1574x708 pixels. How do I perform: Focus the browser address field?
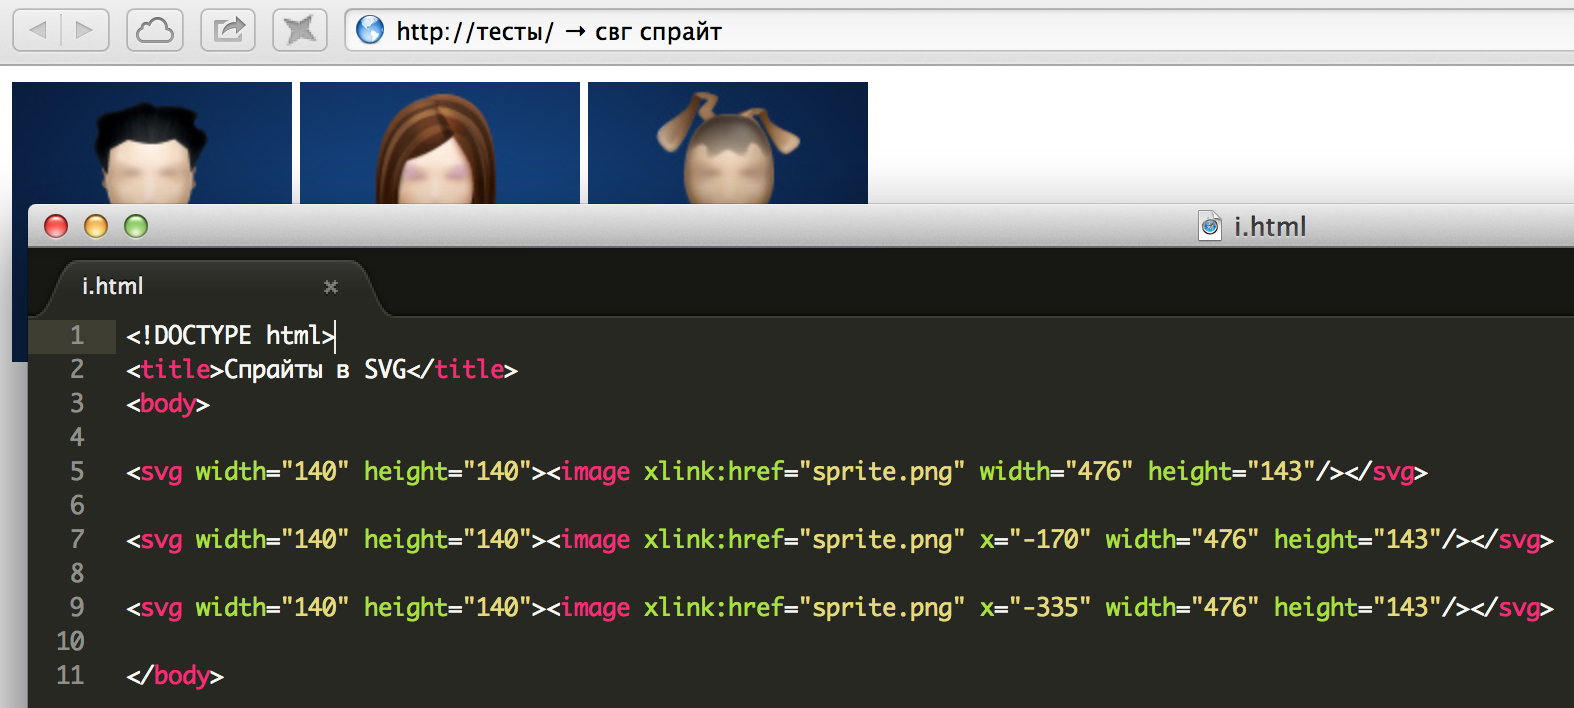960,30
